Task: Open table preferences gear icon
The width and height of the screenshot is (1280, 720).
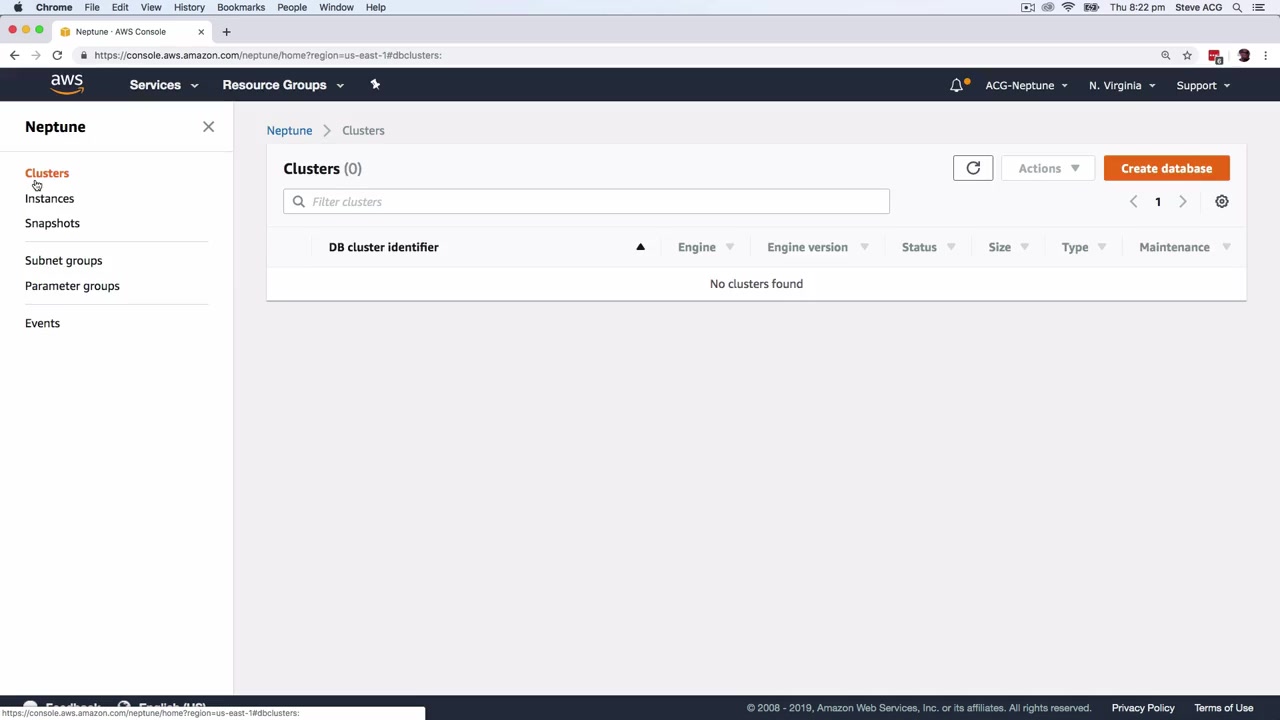Action: tap(1221, 202)
